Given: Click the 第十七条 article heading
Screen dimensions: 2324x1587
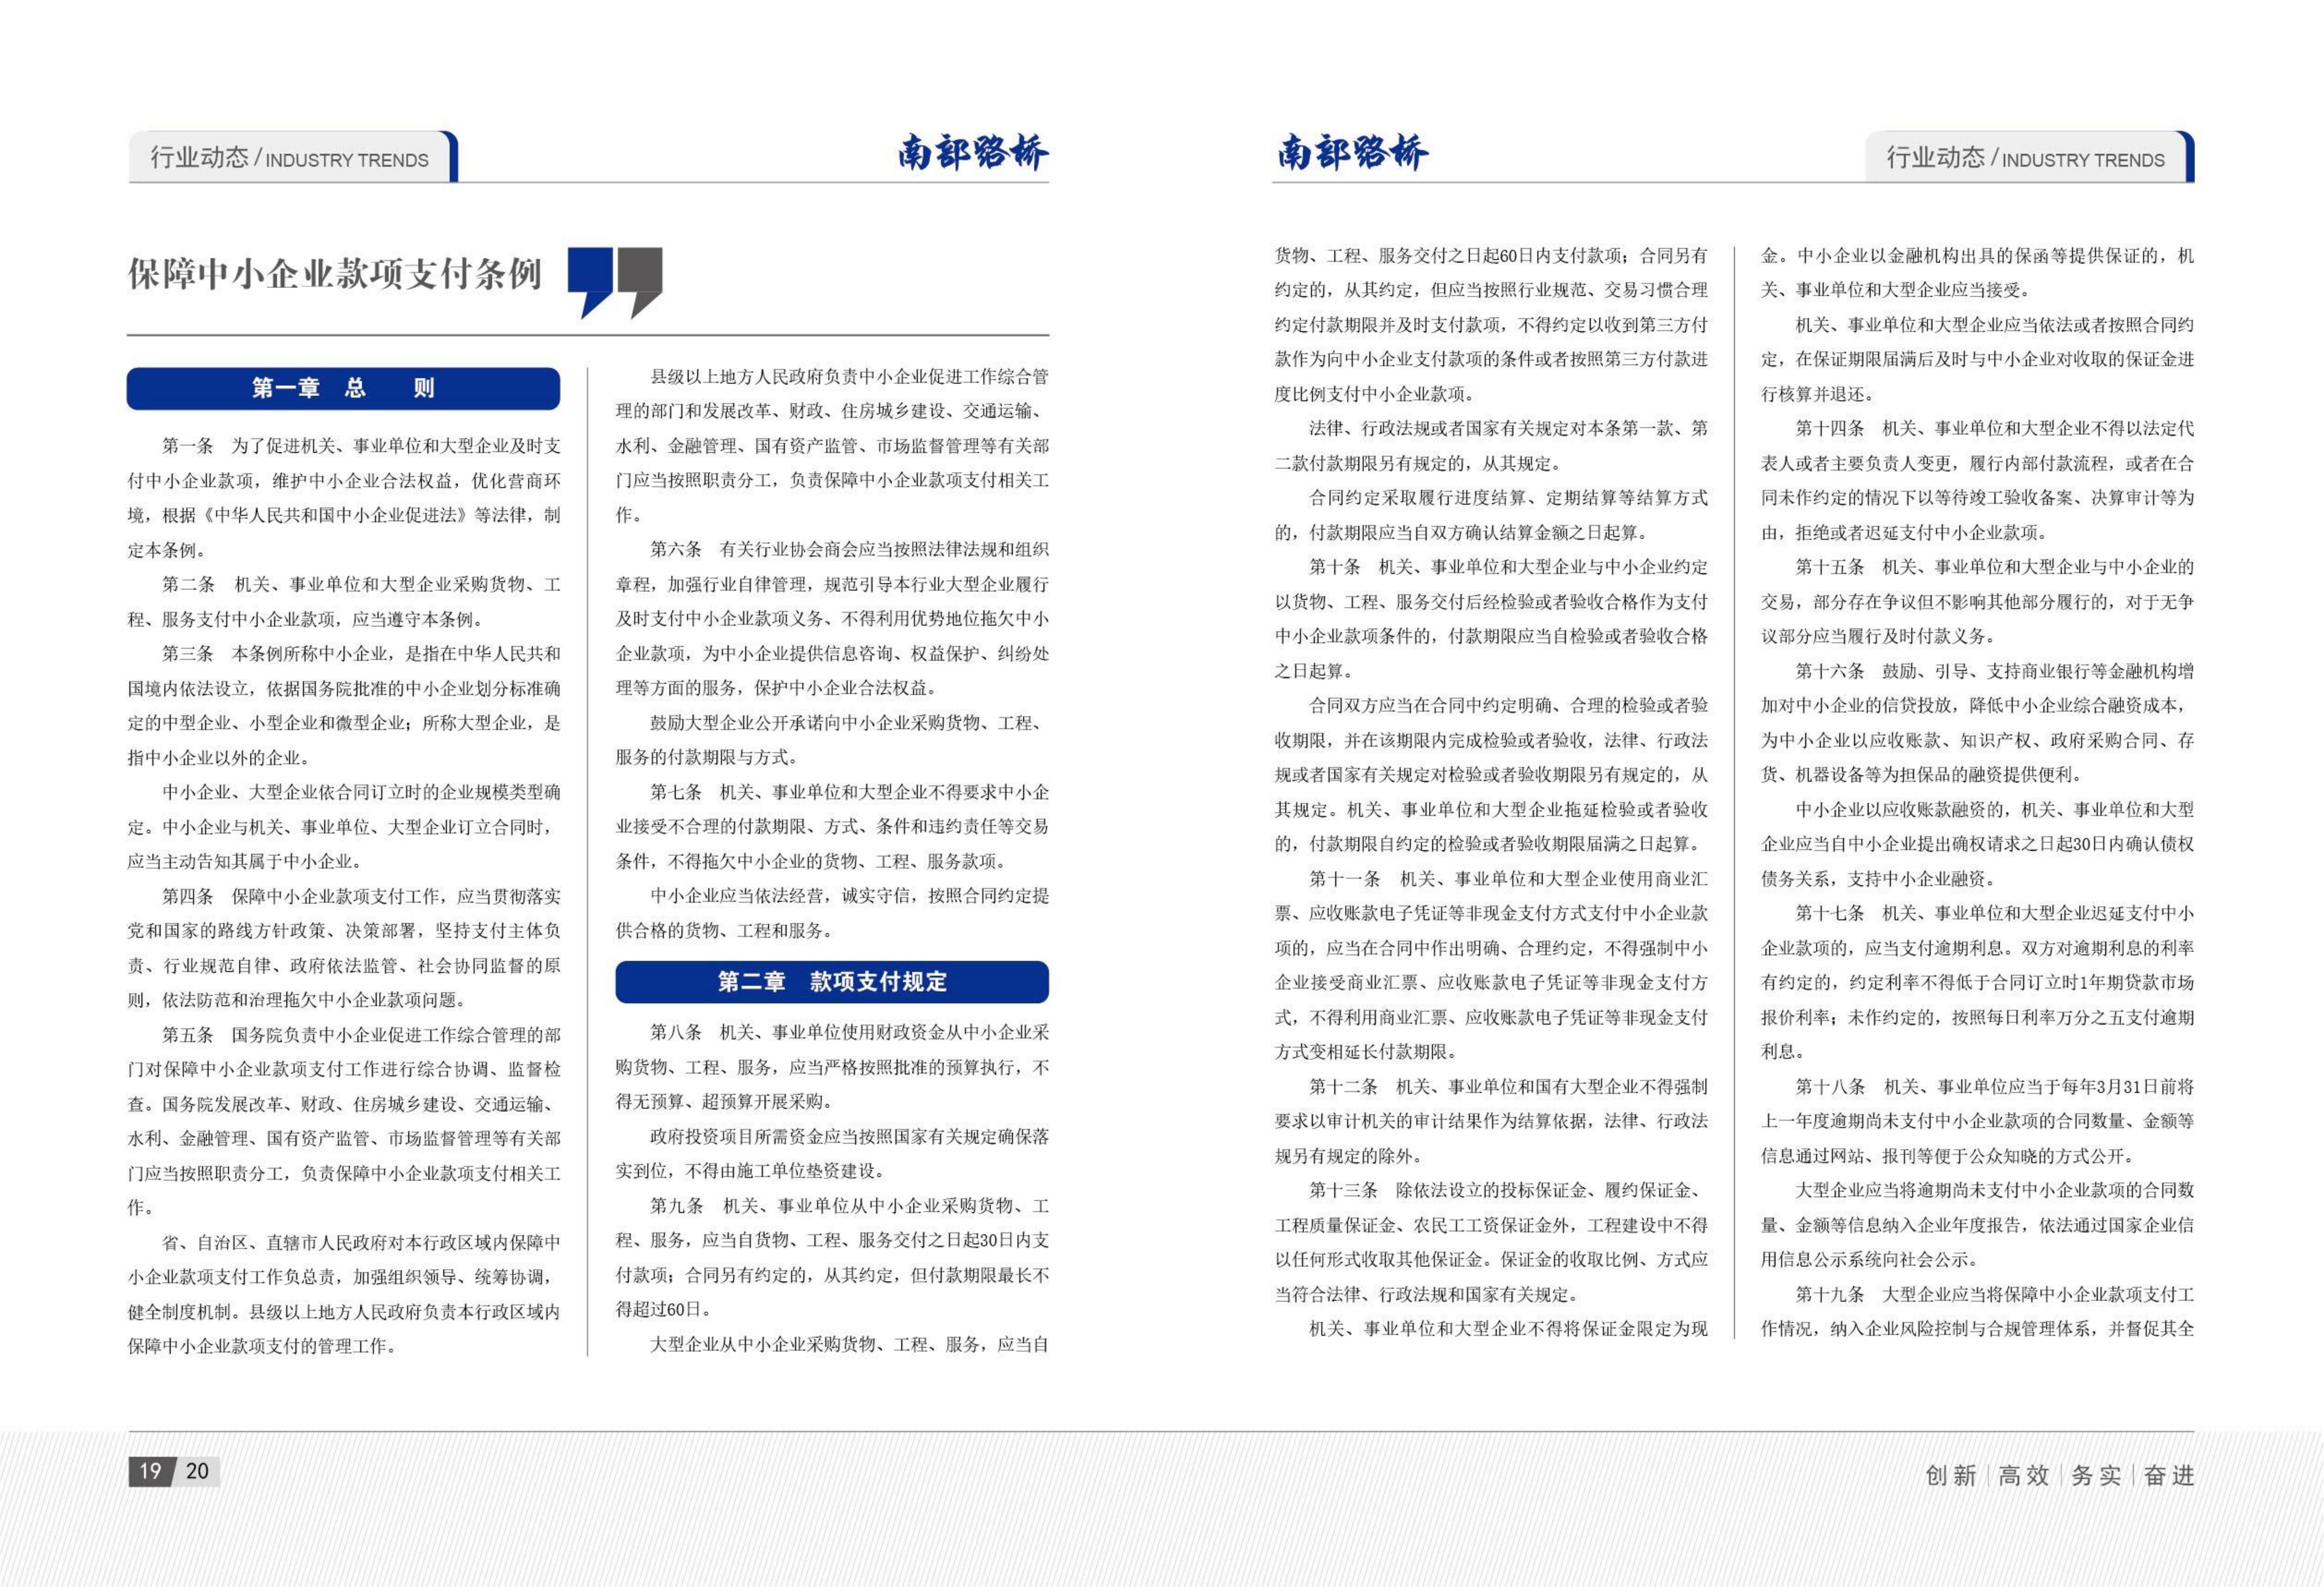Looking at the screenshot, I should coord(1831,913).
